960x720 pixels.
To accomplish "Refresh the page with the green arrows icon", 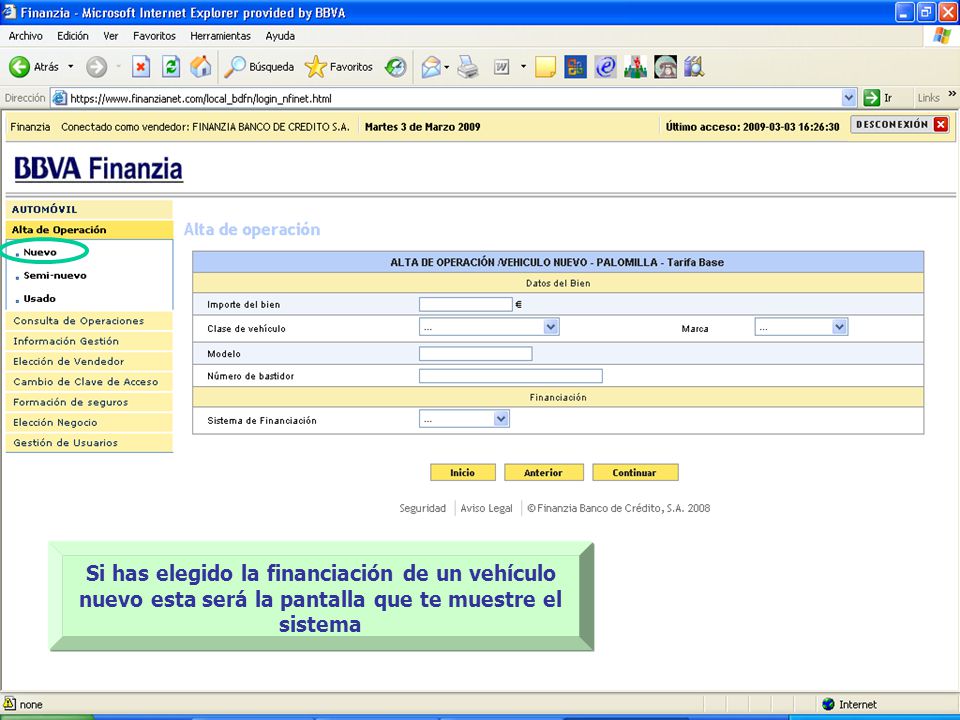I will point(171,67).
